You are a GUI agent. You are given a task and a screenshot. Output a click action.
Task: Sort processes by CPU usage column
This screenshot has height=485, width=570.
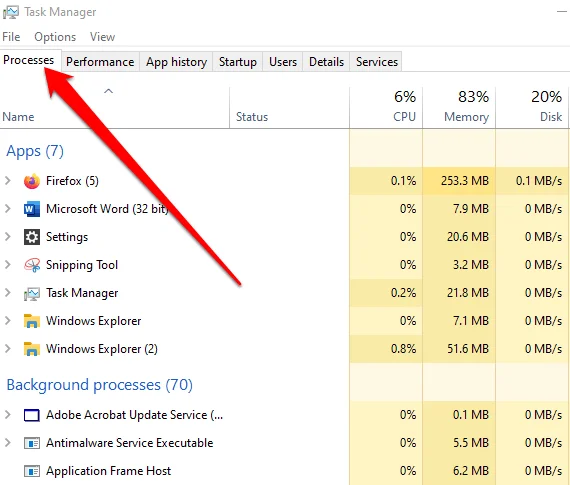(x=386, y=107)
